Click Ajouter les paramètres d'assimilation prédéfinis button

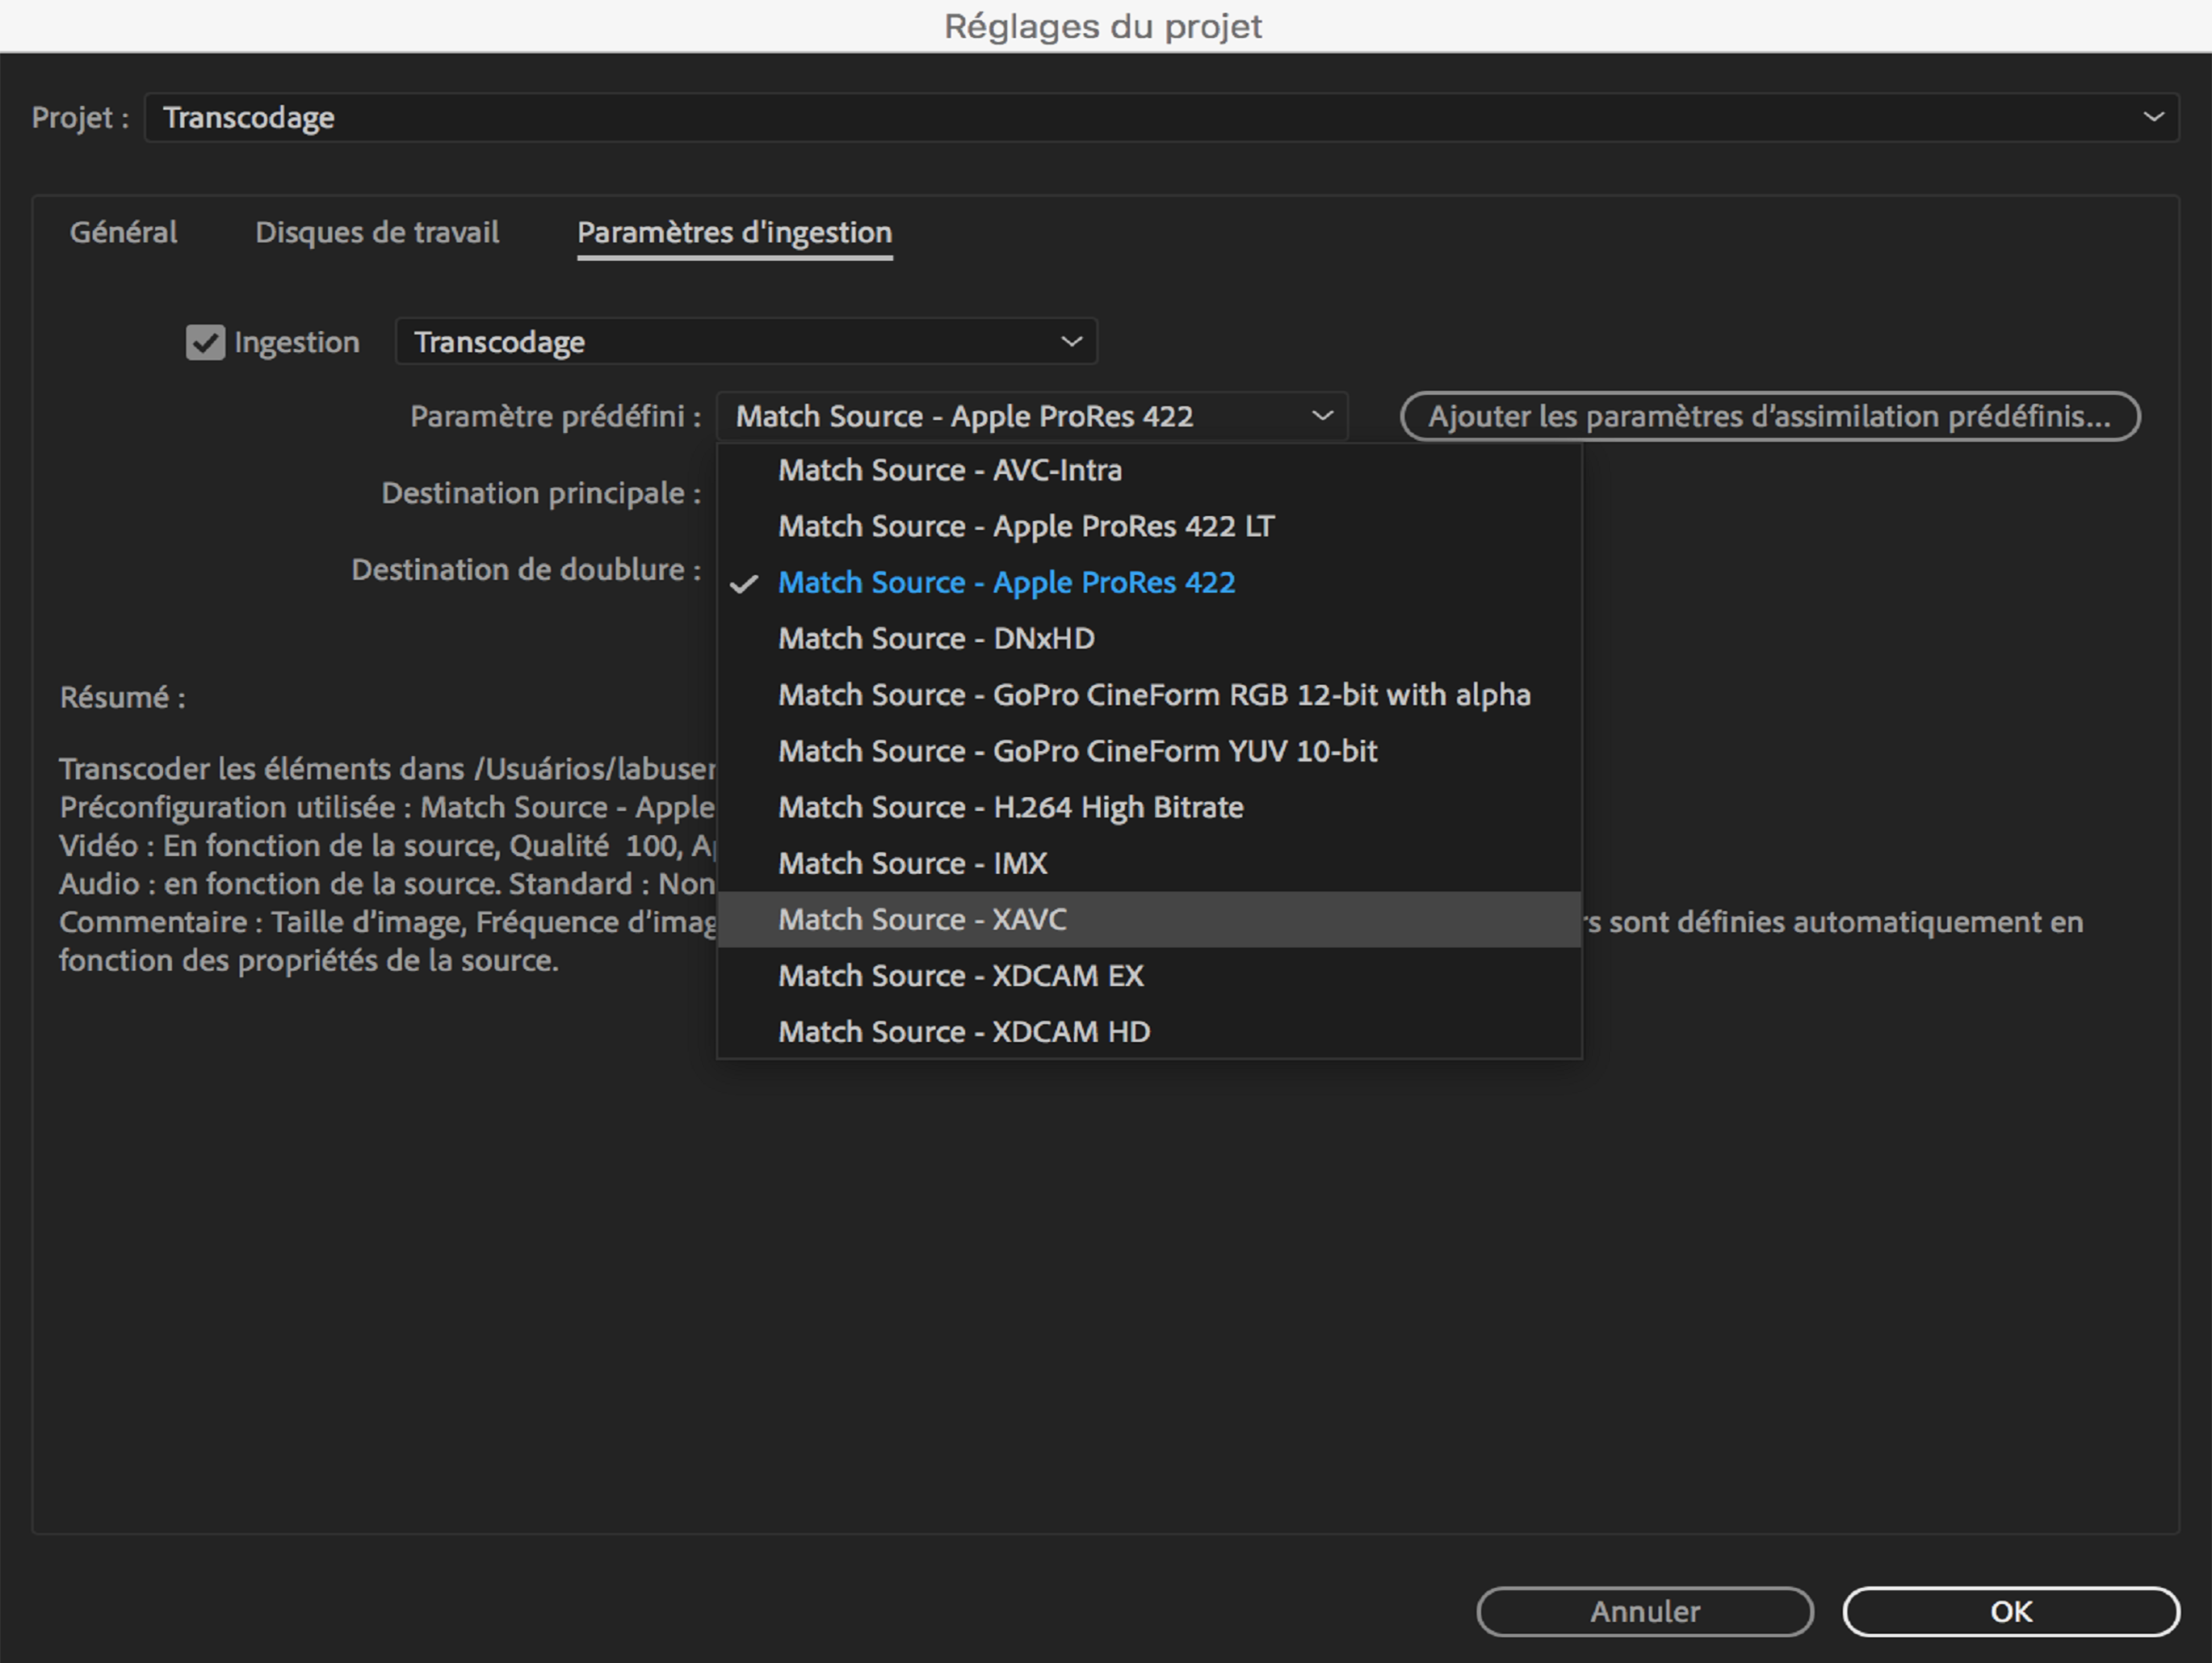coord(1769,416)
